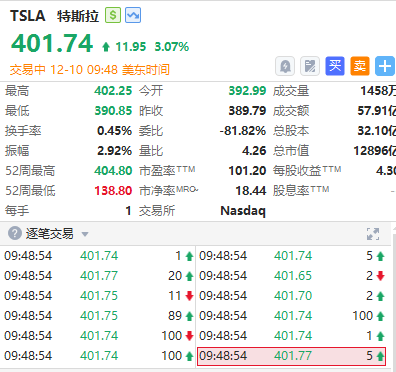The width and height of the screenshot is (396, 372).
Task: Add TSLA to watchlist with plus button
Action: coord(385,66)
